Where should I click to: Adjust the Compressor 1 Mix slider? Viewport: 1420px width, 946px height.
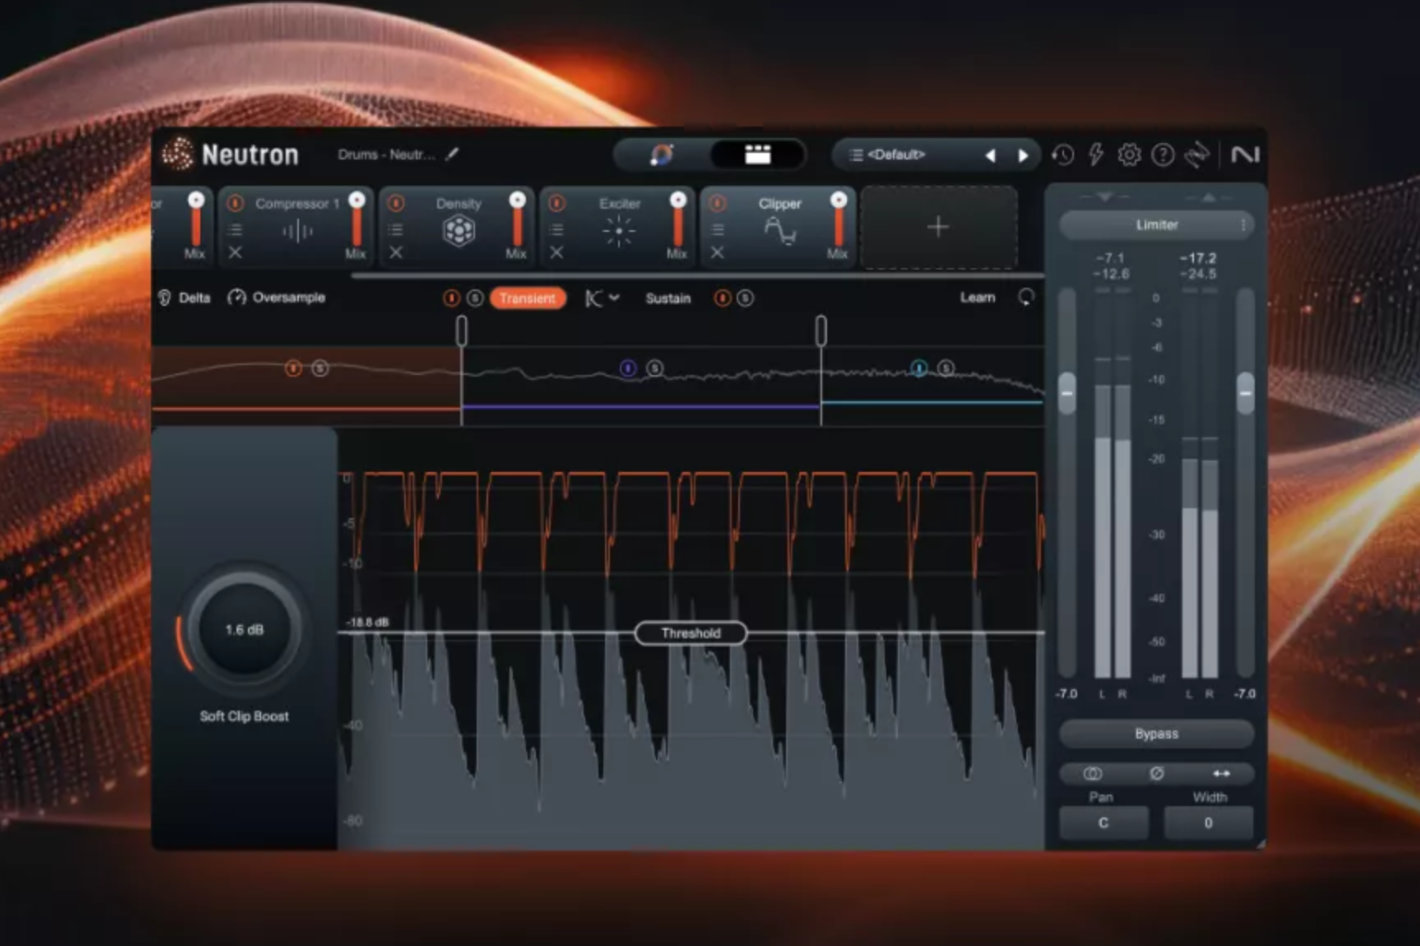click(x=356, y=222)
